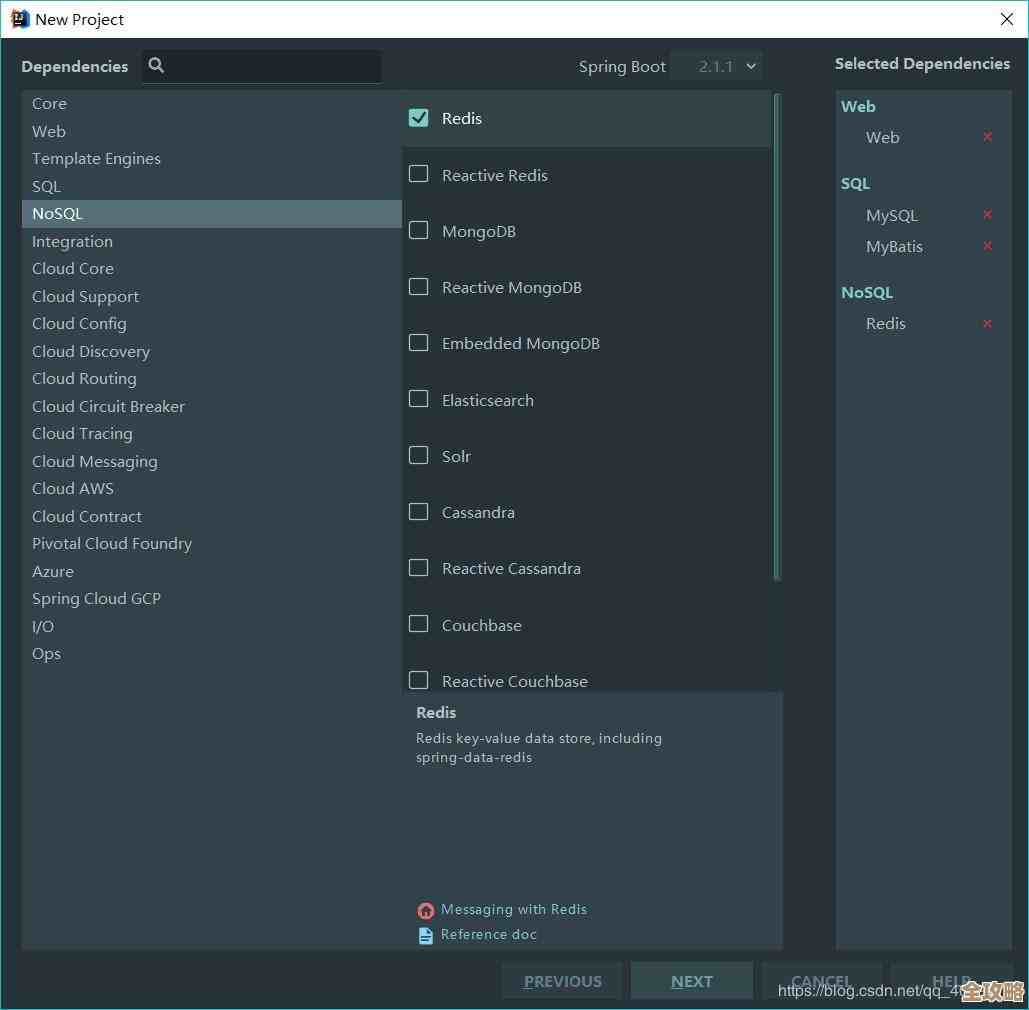Remove MySQL dependency with red X
Screen dimensions: 1029x1010
pyautogui.click(x=987, y=215)
